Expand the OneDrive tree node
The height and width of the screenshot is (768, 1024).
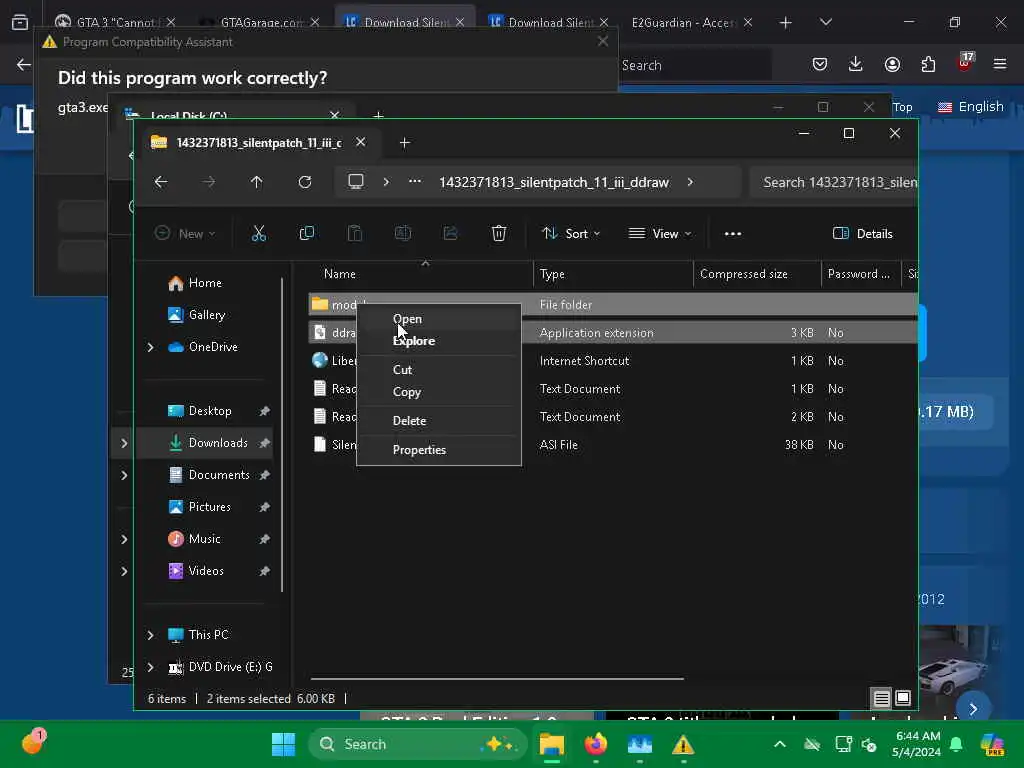151,347
